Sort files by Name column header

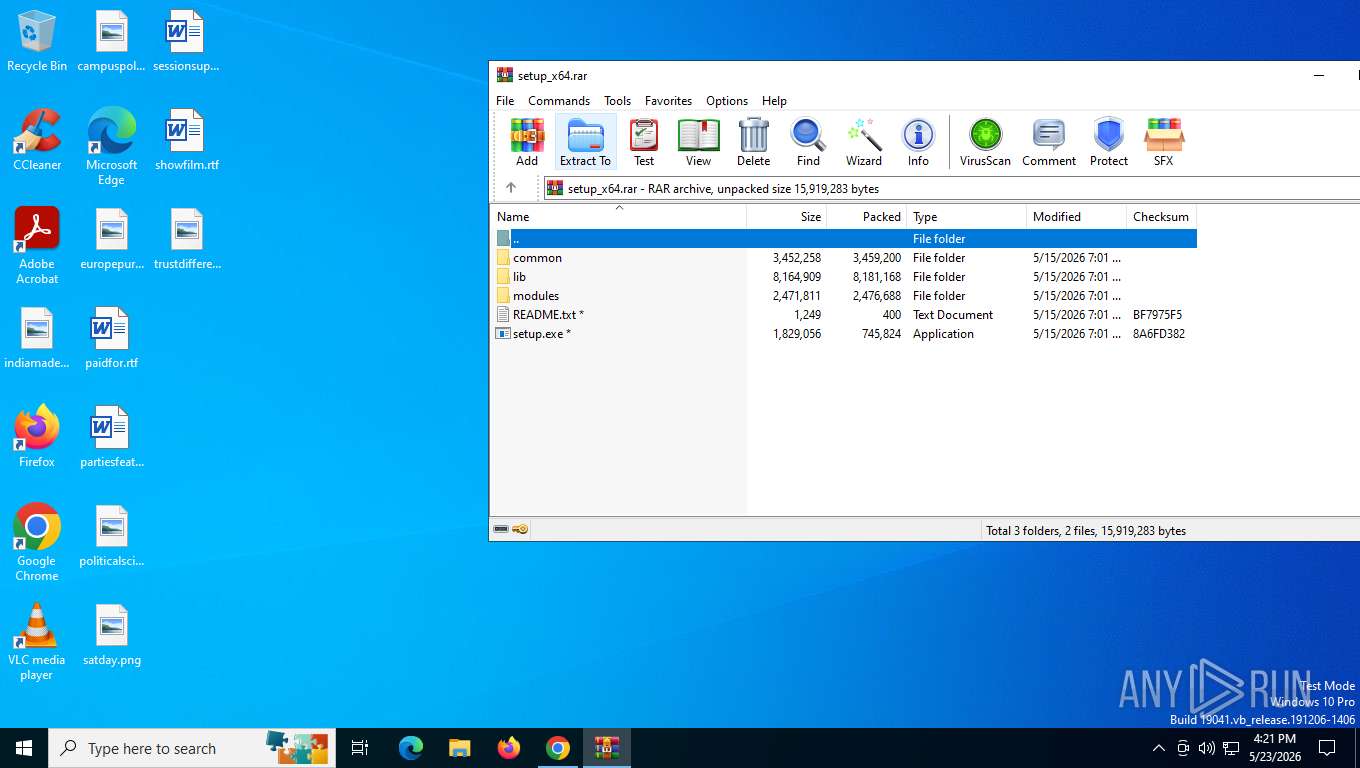[618, 217]
